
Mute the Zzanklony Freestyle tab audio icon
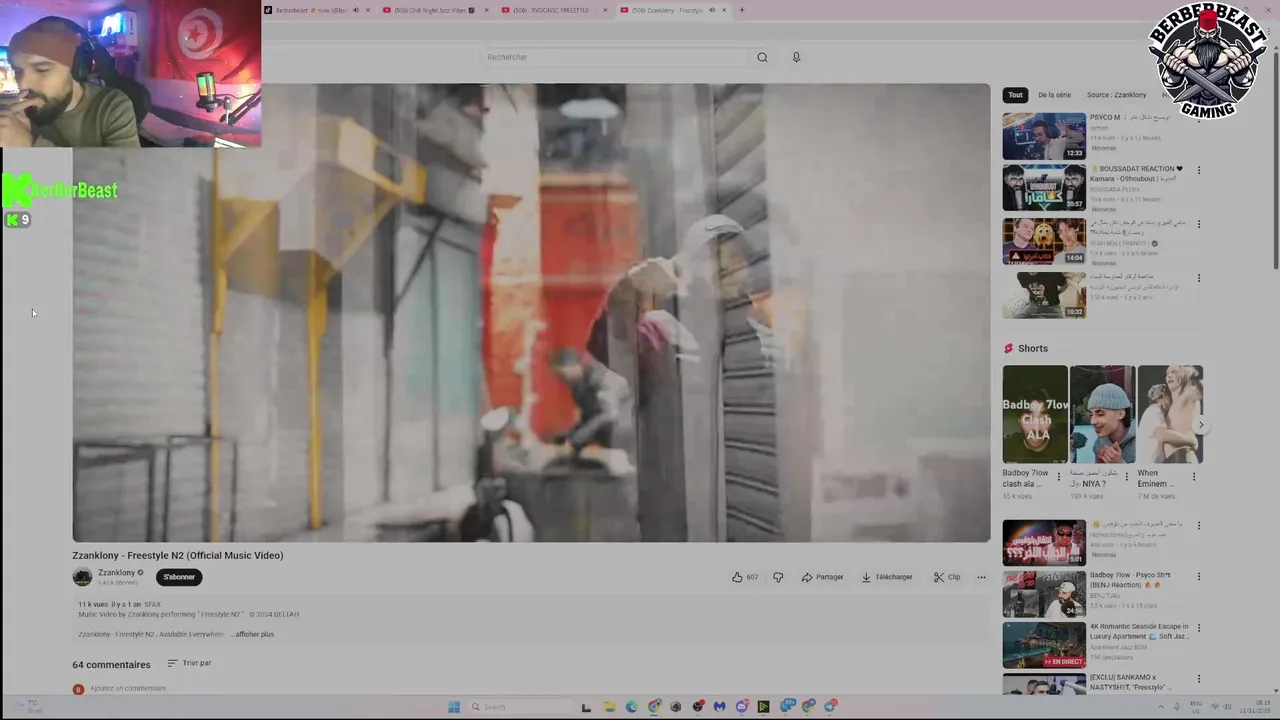click(712, 10)
